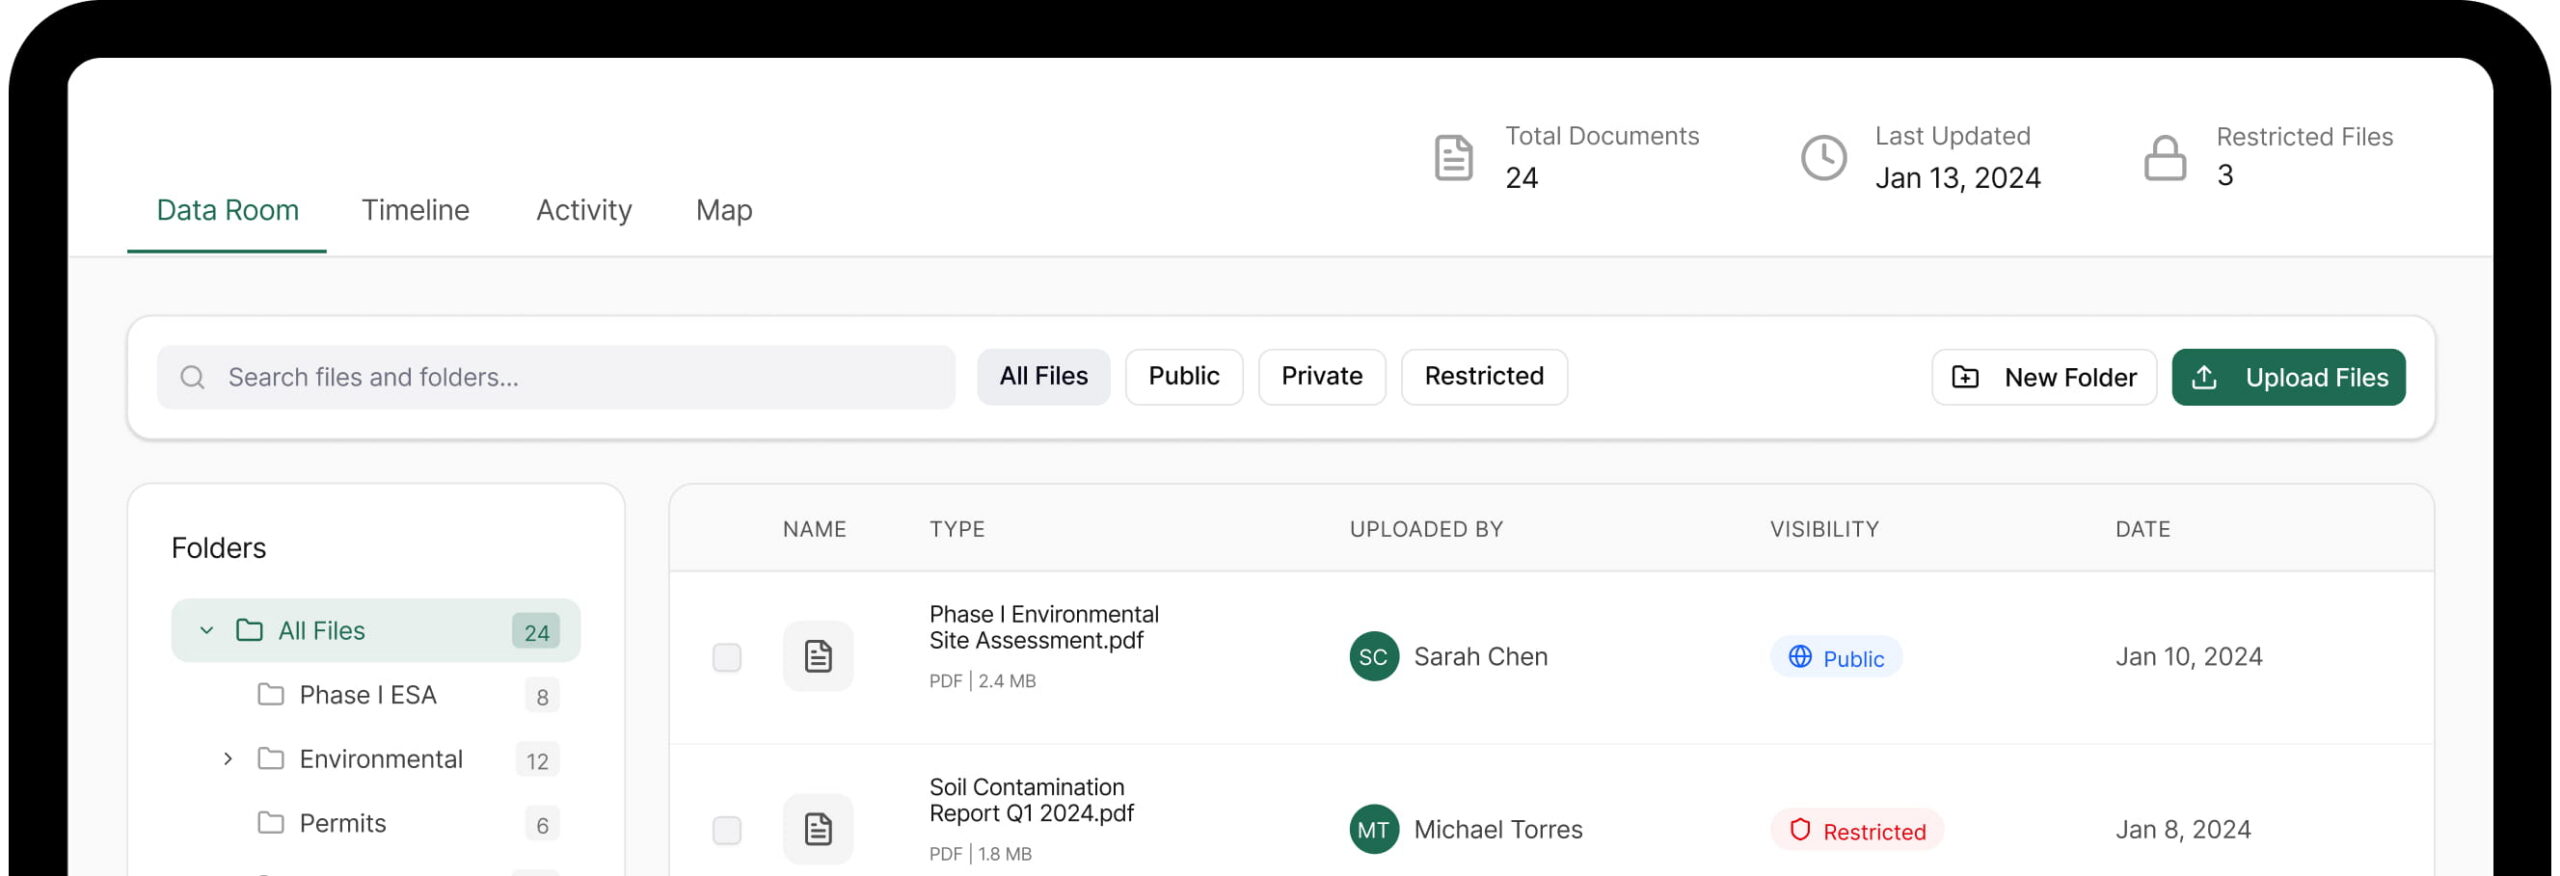
Task: Click the Restricted Files lock icon
Action: [2164, 158]
